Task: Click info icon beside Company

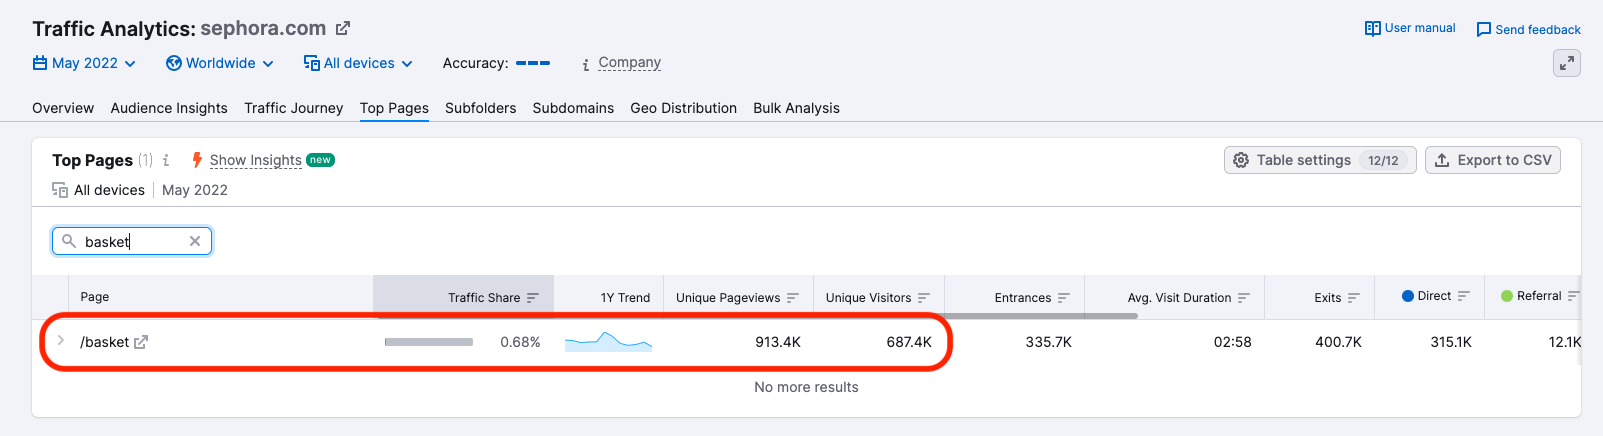Action: pyautogui.click(x=585, y=64)
